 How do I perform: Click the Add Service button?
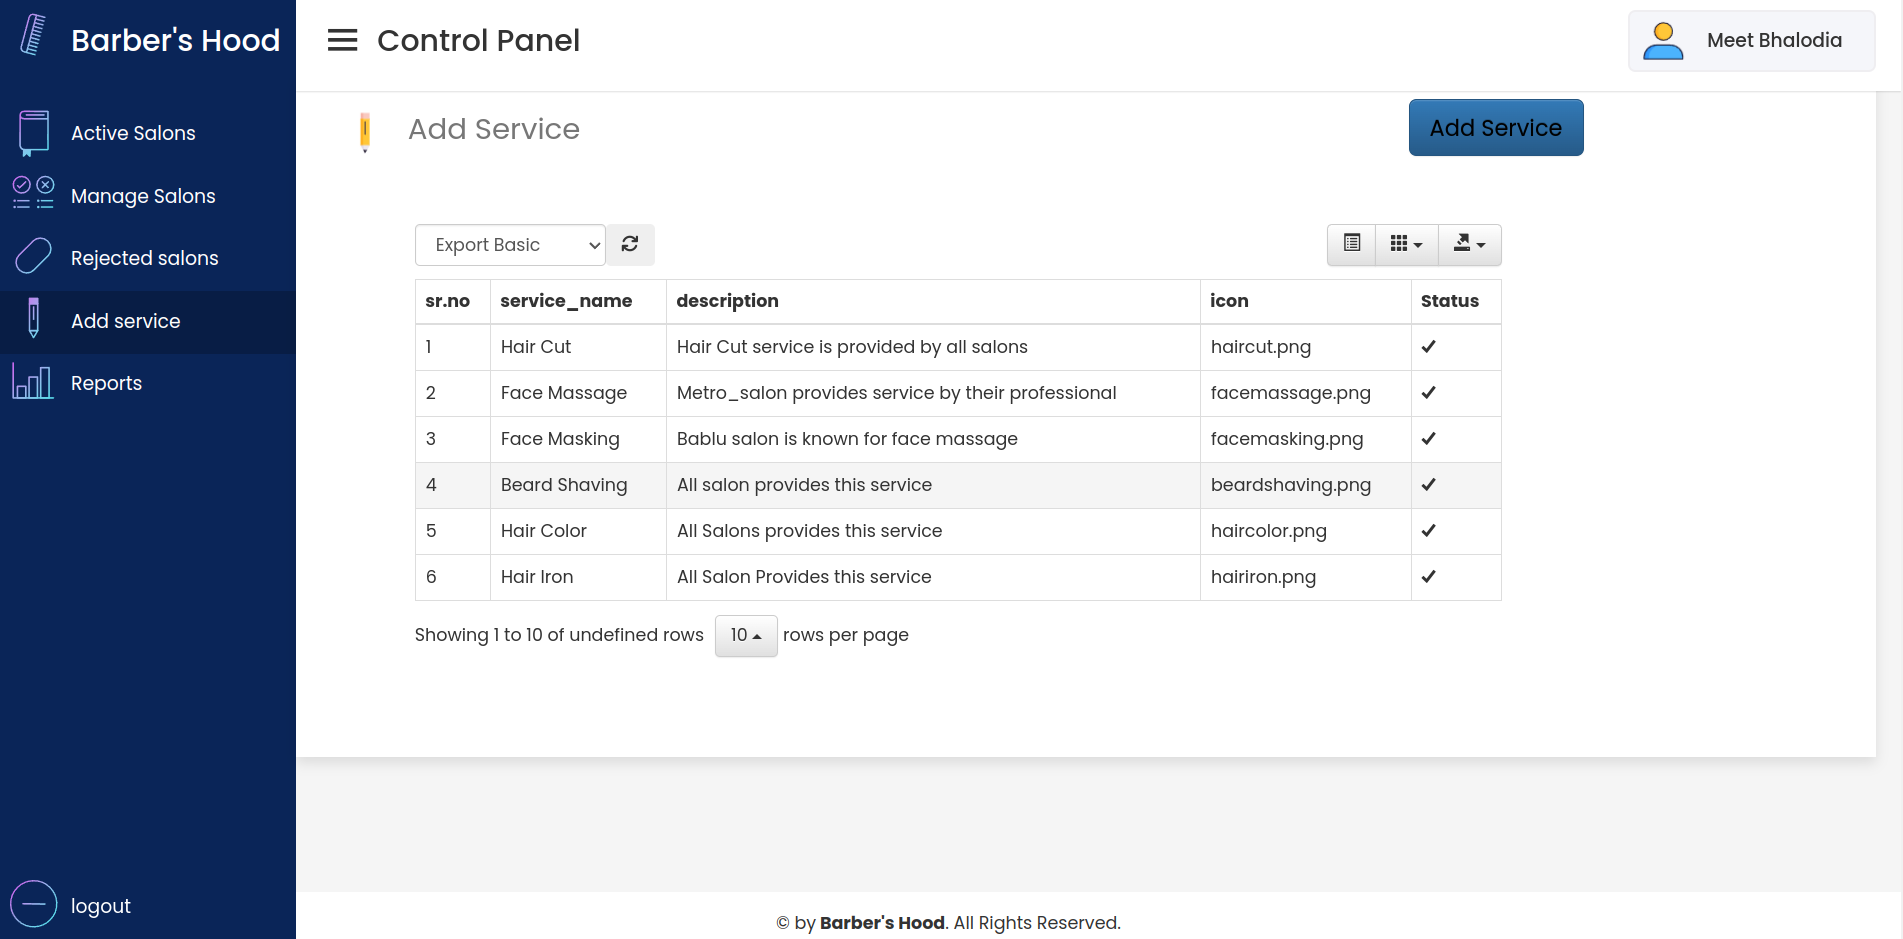1495,127
